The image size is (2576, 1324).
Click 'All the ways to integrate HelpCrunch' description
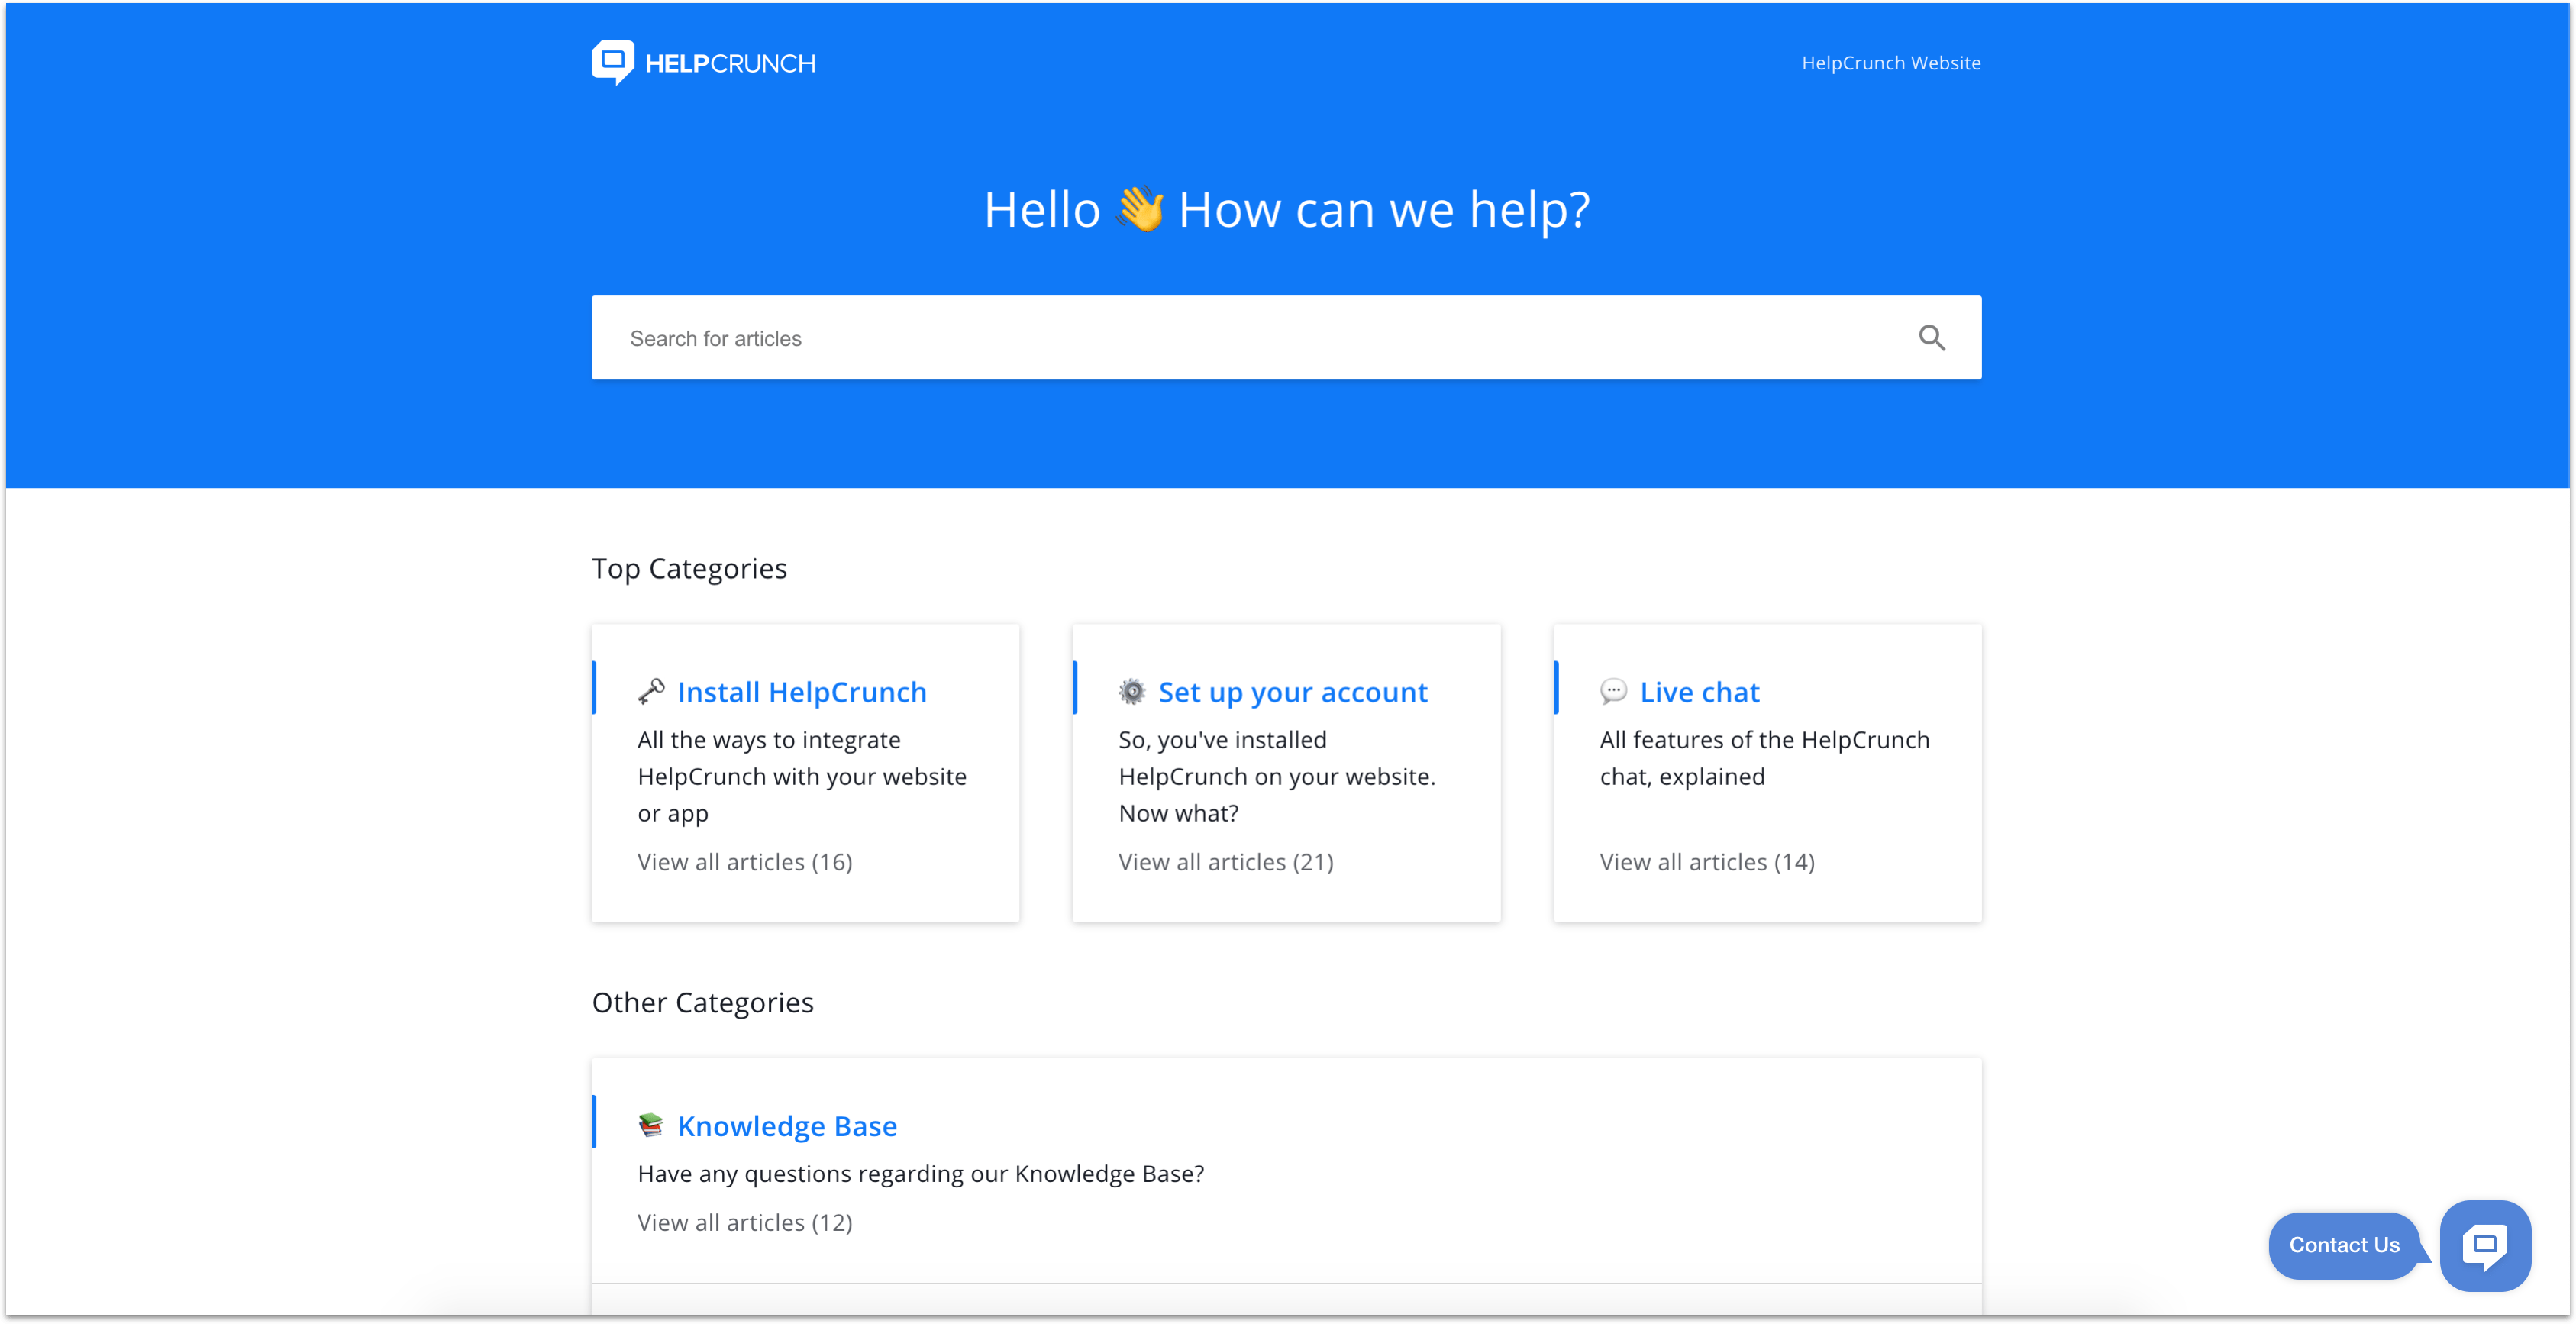(x=802, y=777)
